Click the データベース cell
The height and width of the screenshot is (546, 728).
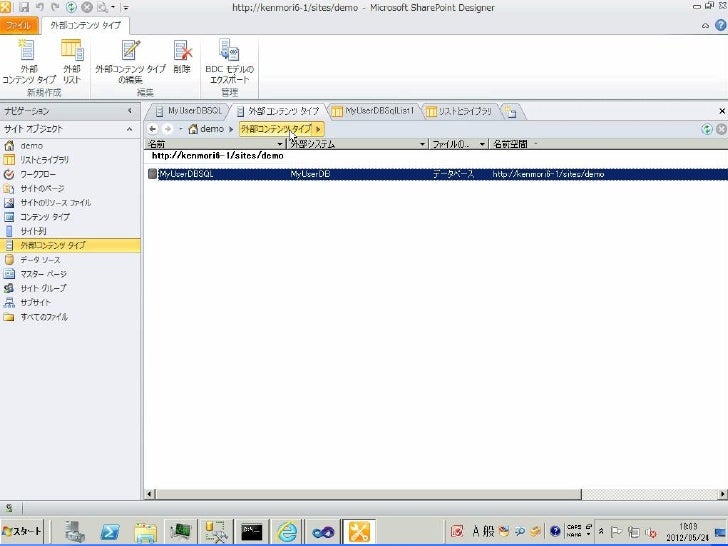click(x=453, y=174)
